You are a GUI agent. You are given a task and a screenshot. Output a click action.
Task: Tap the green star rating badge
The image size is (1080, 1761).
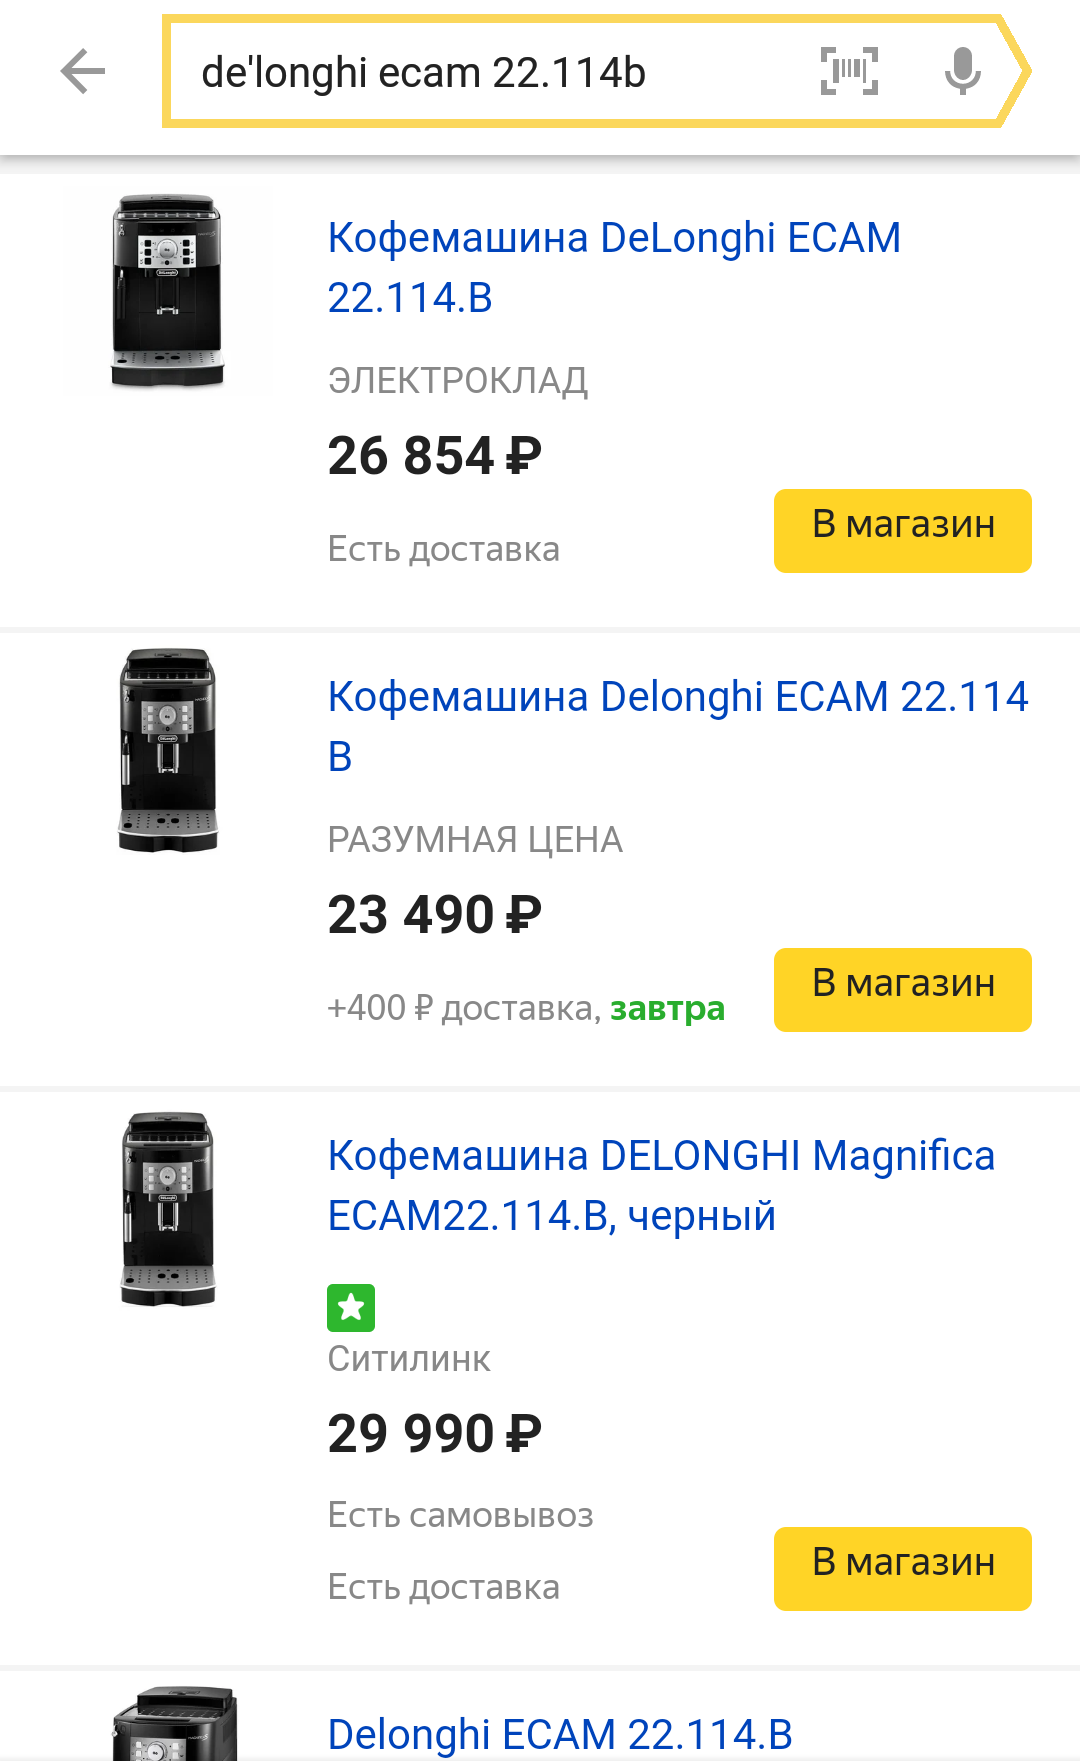[351, 1308]
